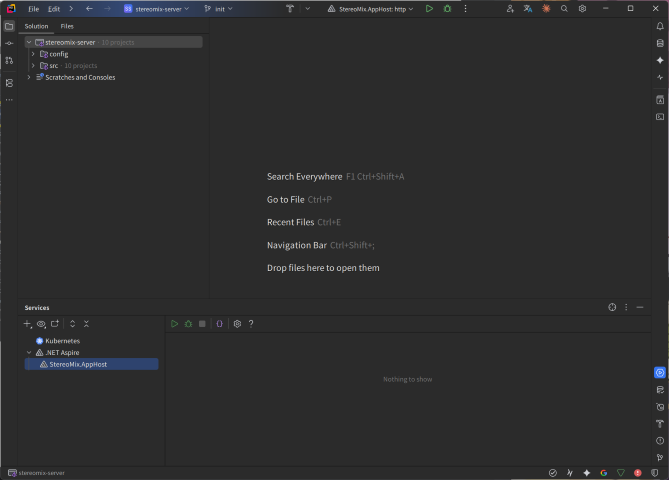The image size is (669, 480).
Task: Collapse the .NET Aspire node
Action: click(x=29, y=353)
